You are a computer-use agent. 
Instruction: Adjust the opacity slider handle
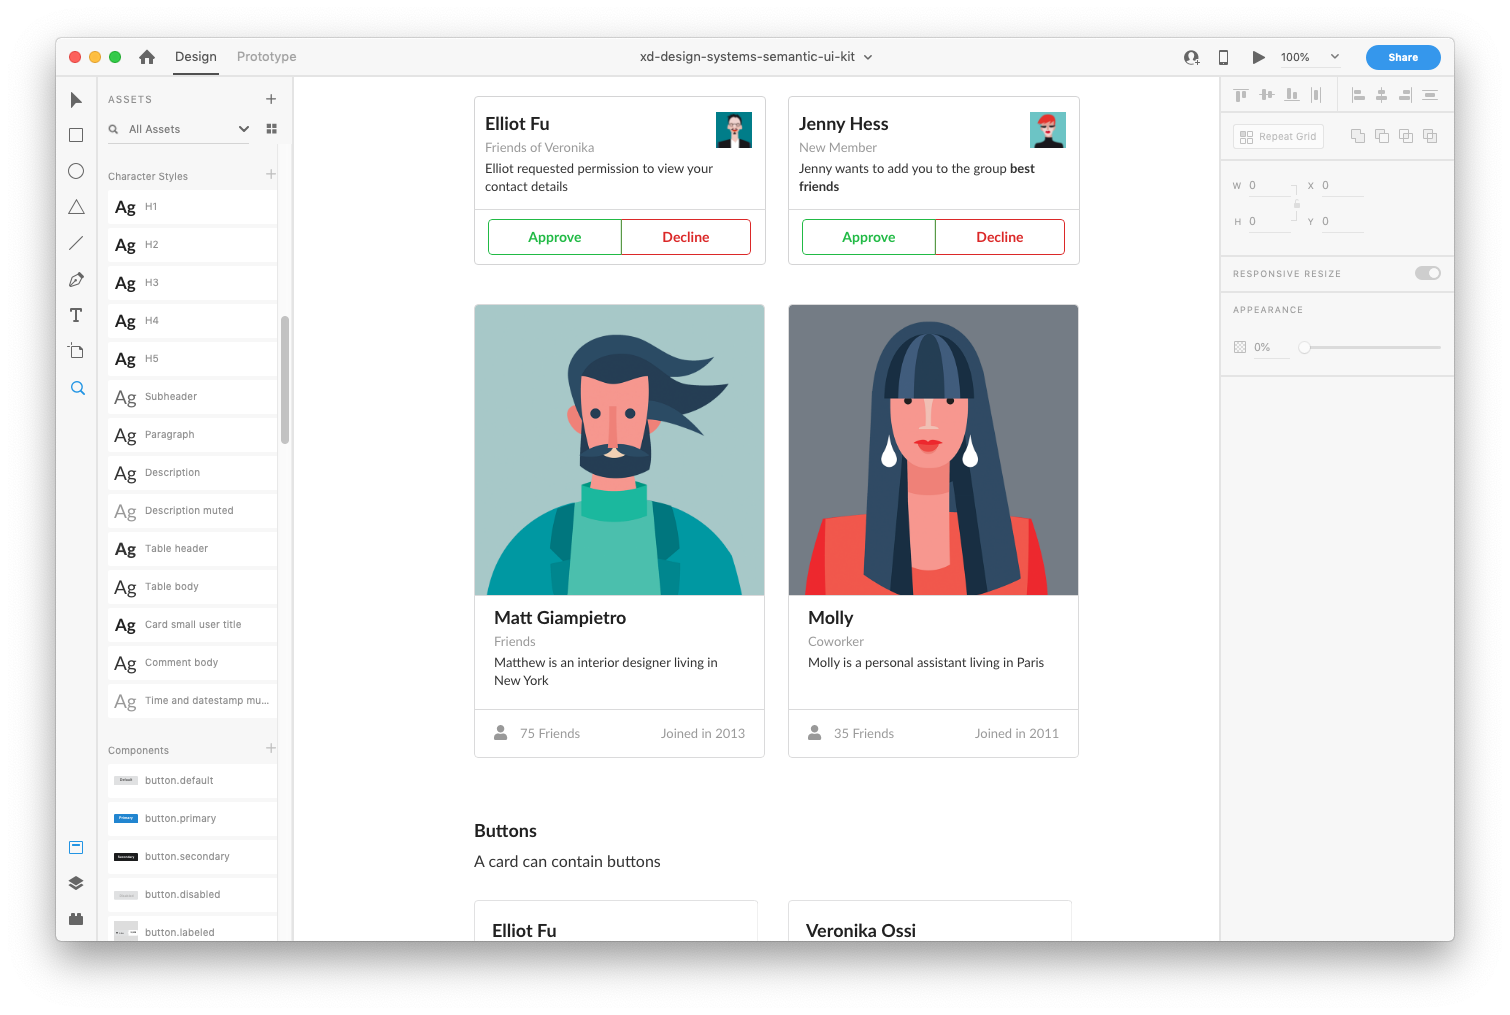click(1304, 347)
